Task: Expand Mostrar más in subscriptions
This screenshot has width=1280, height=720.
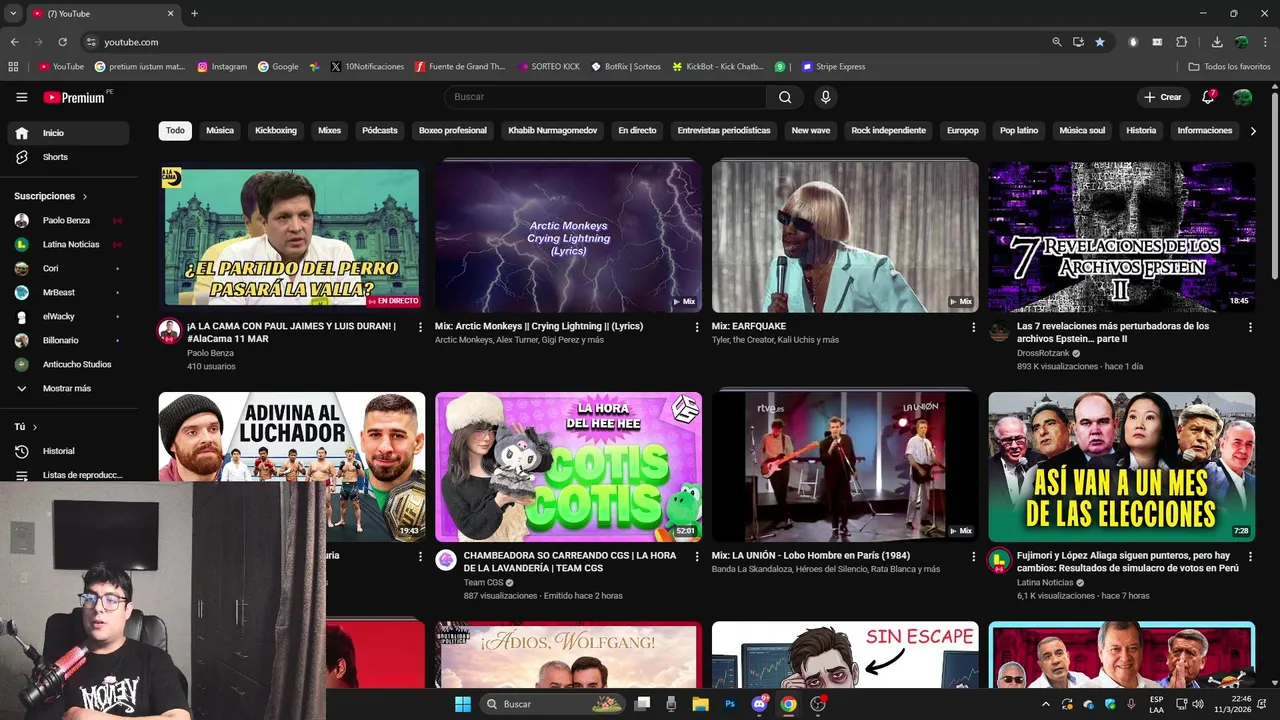Action: [x=68, y=388]
